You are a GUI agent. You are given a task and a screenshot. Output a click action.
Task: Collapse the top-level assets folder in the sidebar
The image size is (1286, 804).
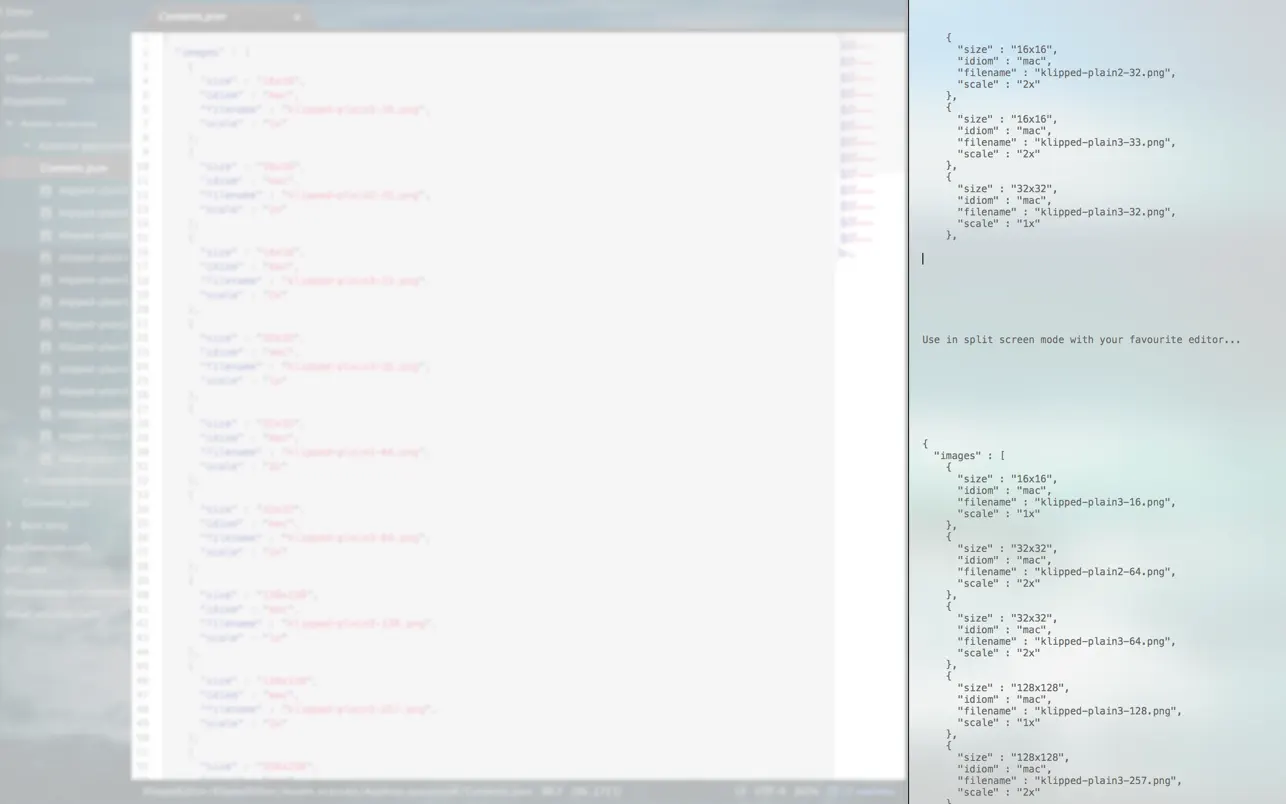click(x=8, y=123)
